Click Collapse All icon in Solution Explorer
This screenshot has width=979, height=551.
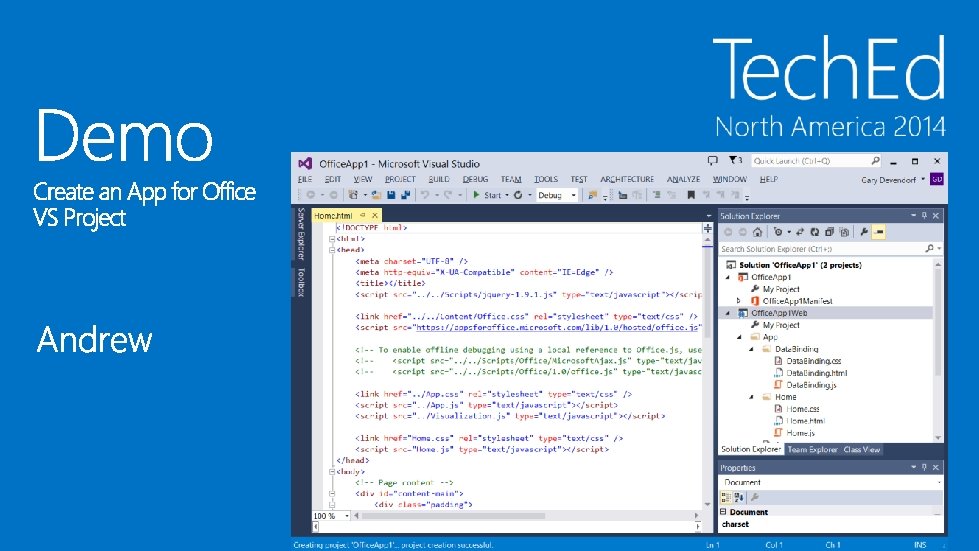(x=829, y=232)
